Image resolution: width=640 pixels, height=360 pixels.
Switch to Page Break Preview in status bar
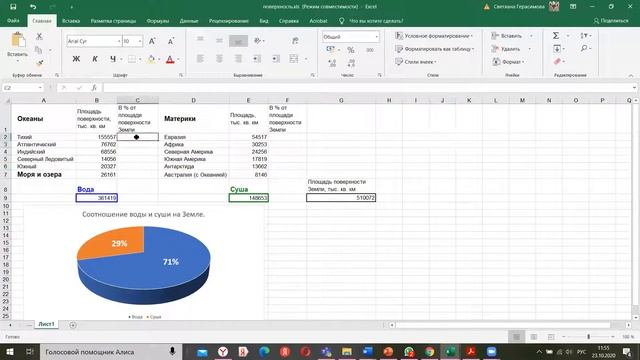[551, 337]
